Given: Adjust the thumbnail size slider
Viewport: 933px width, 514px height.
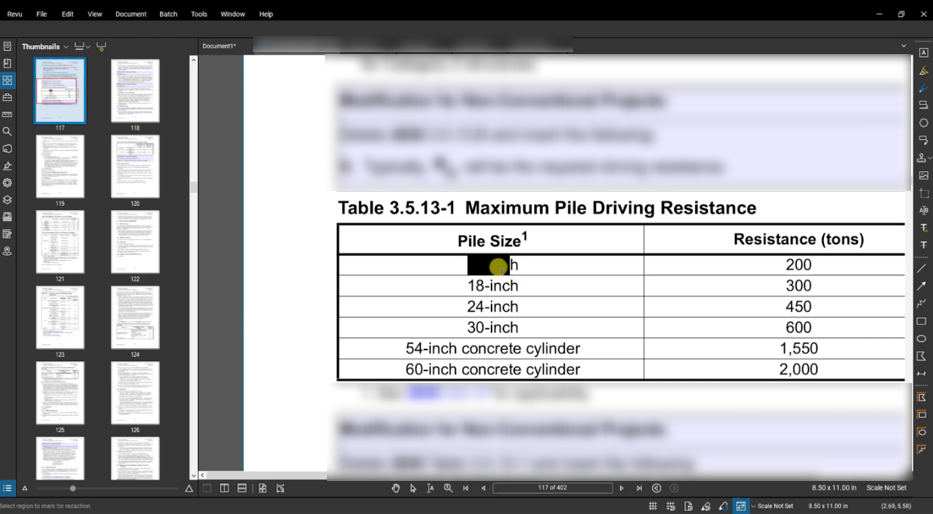Looking at the screenshot, I should coord(73,488).
